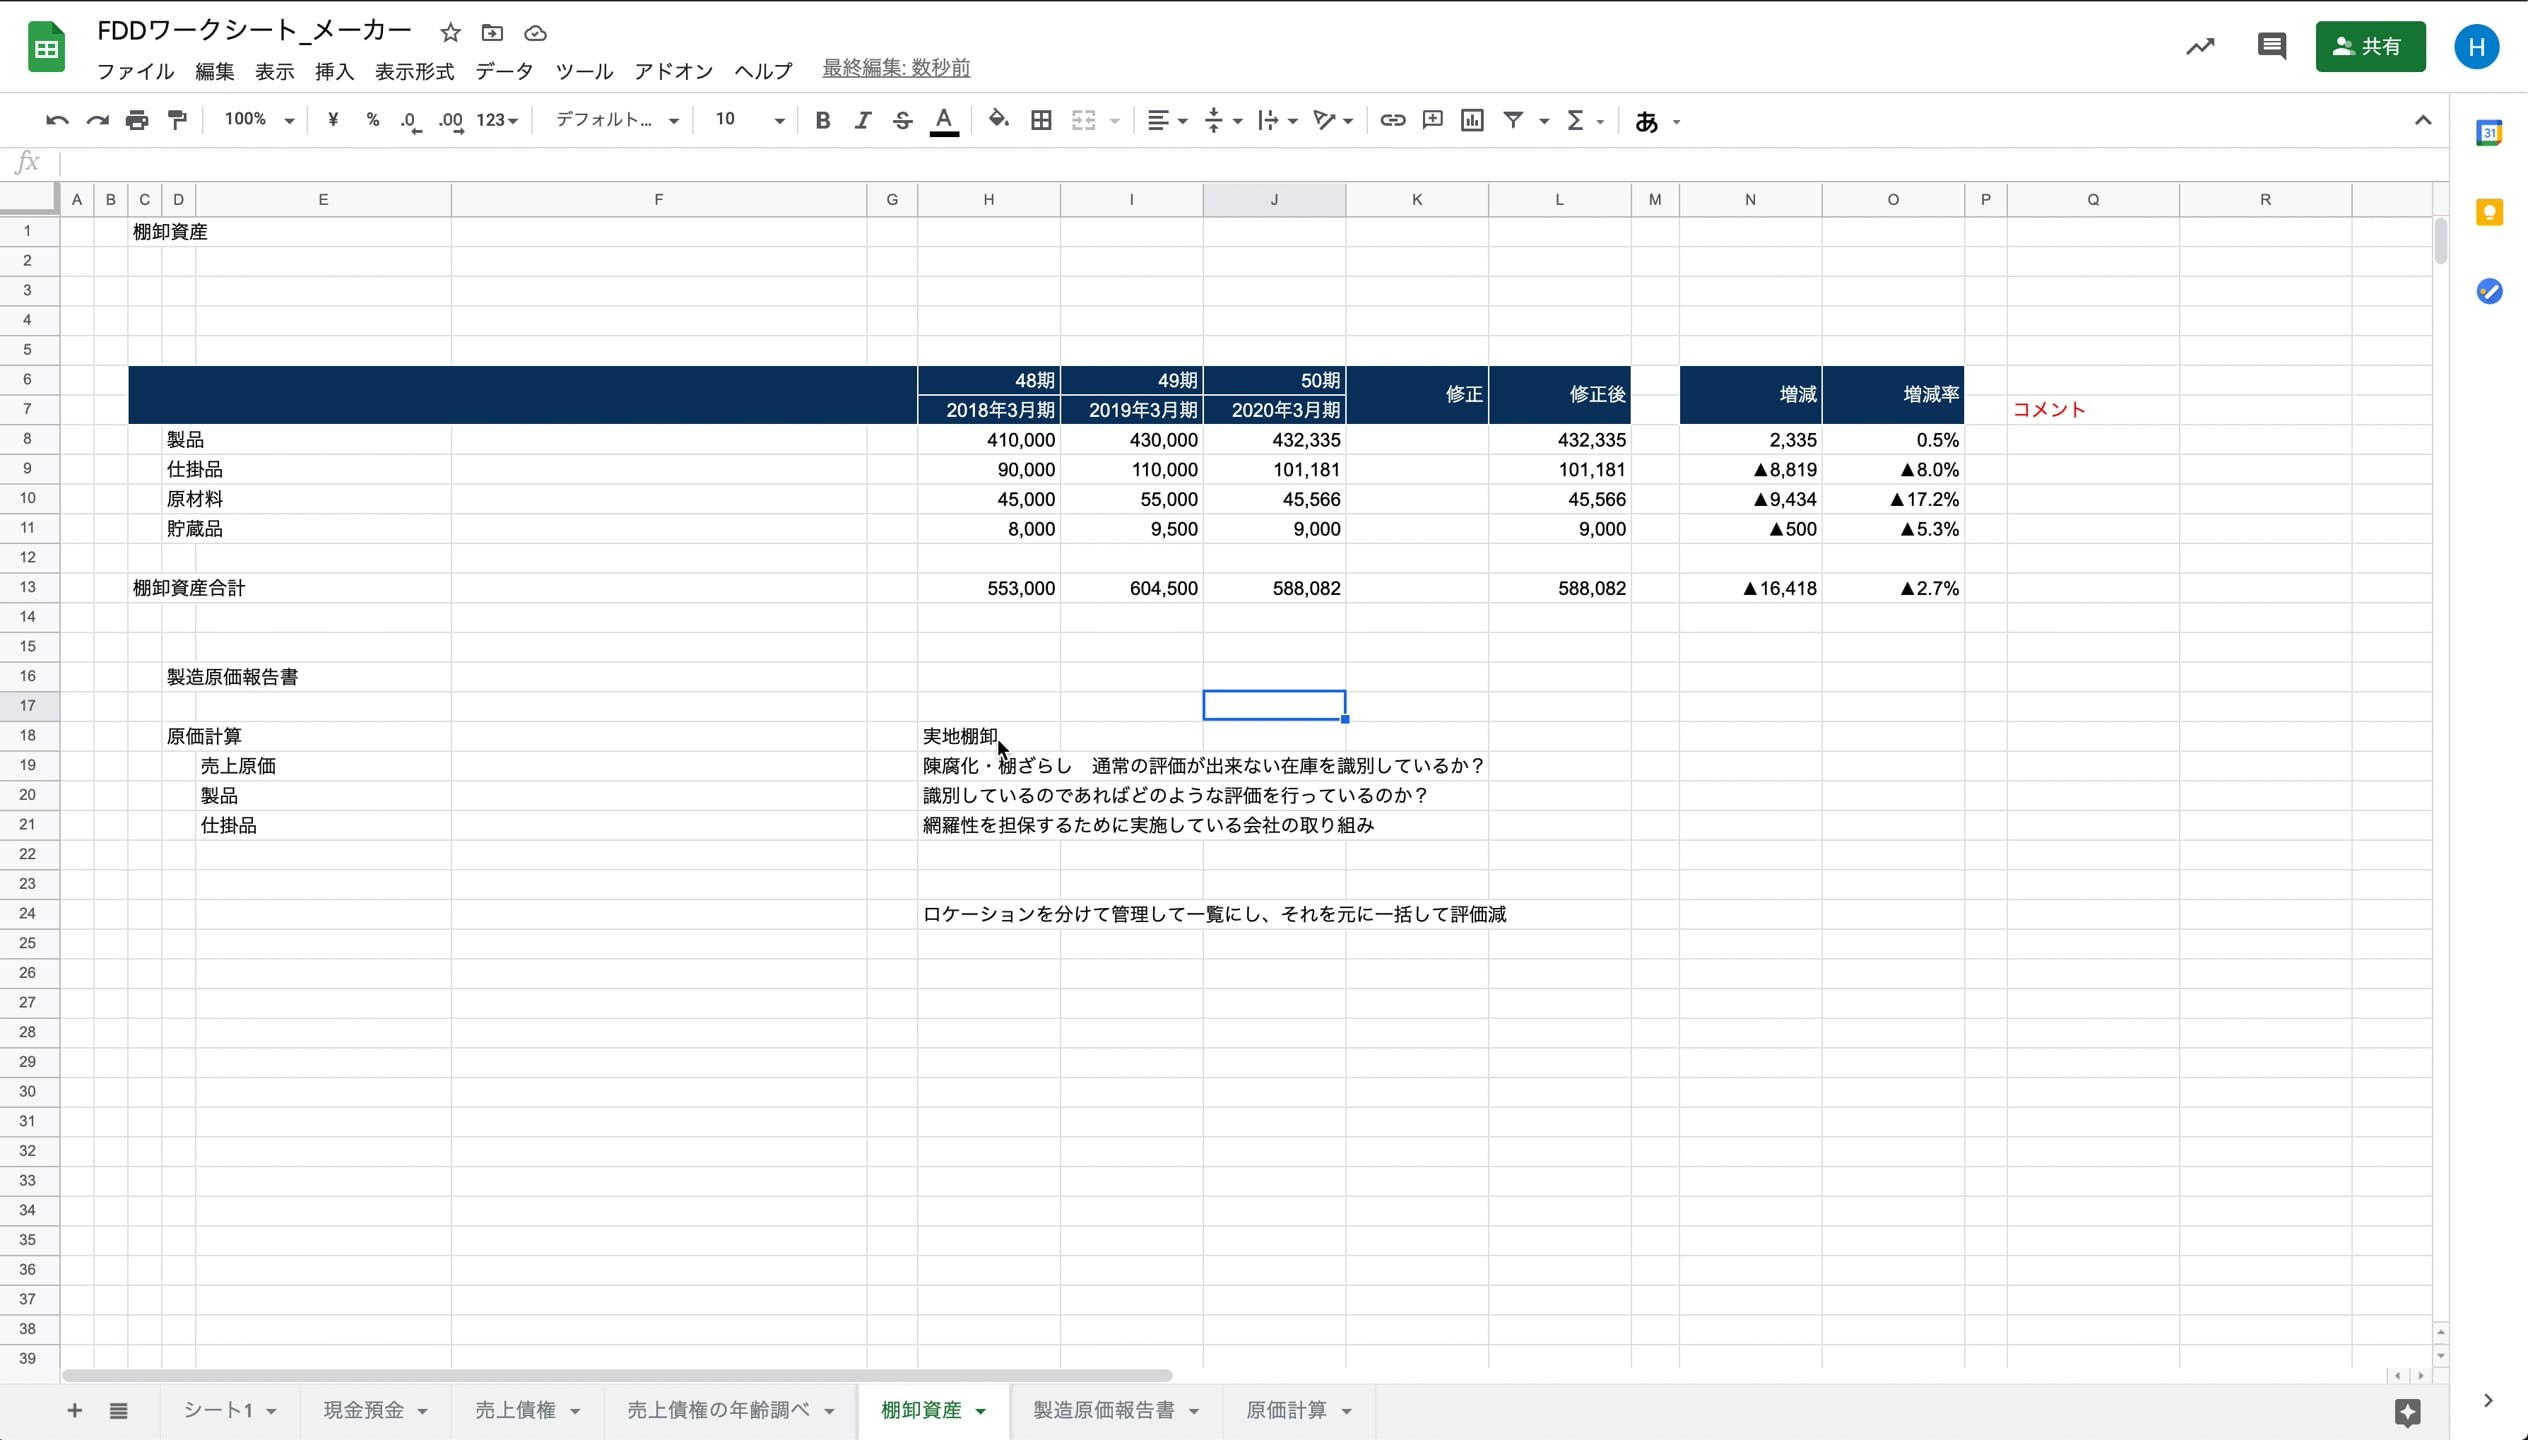
Task: Switch to the 製造原価報告書 sheet tab
Action: (x=1104, y=1410)
